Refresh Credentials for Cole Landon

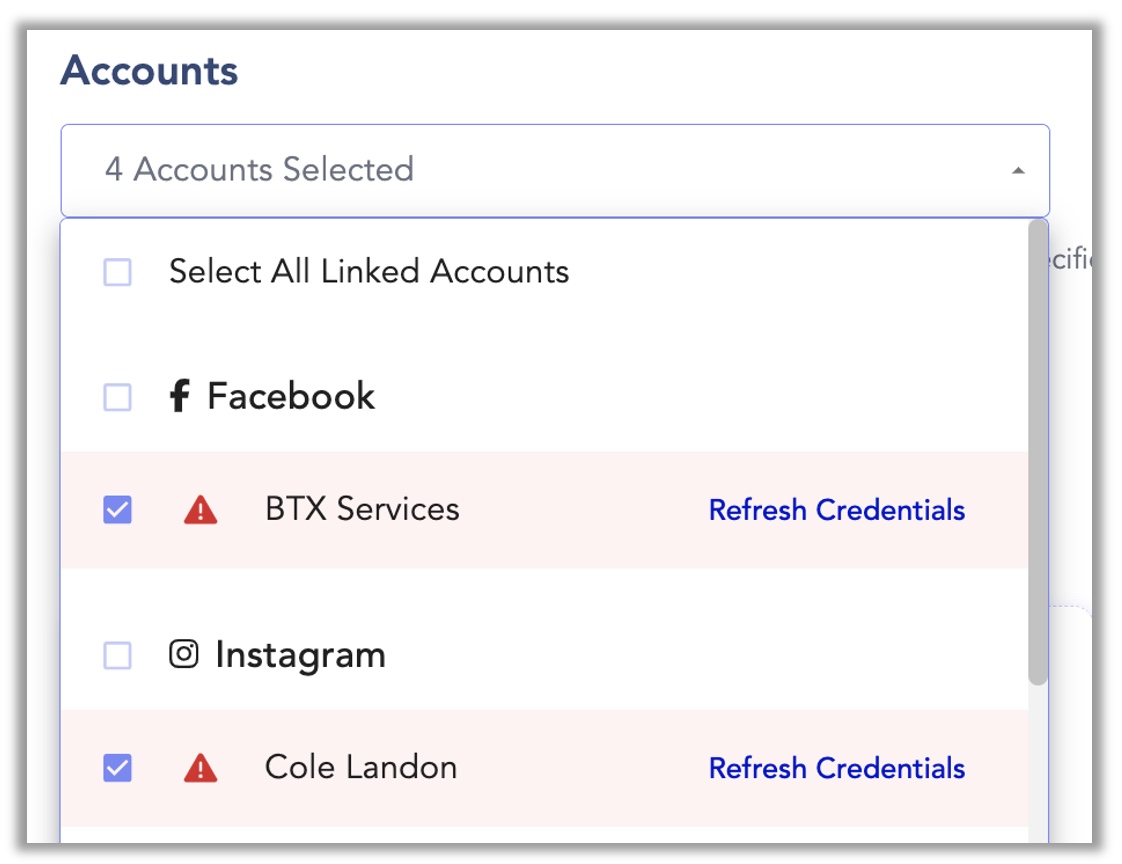[836, 768]
